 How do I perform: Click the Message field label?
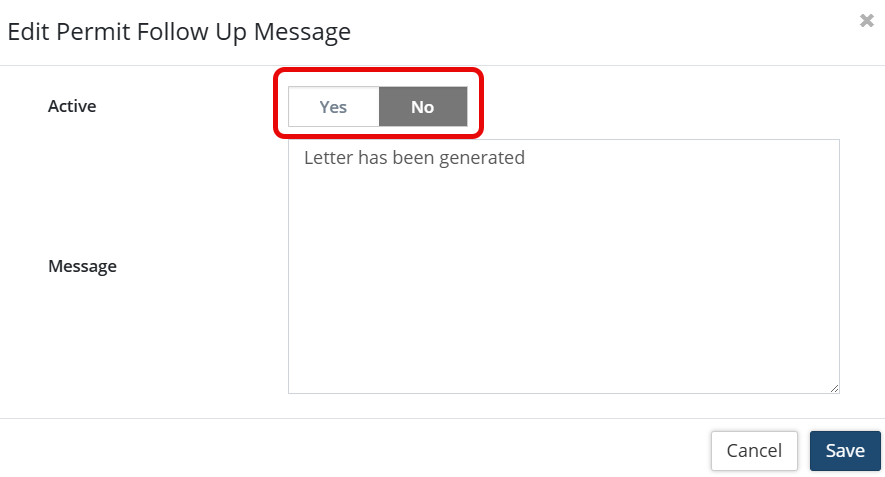[x=82, y=266]
